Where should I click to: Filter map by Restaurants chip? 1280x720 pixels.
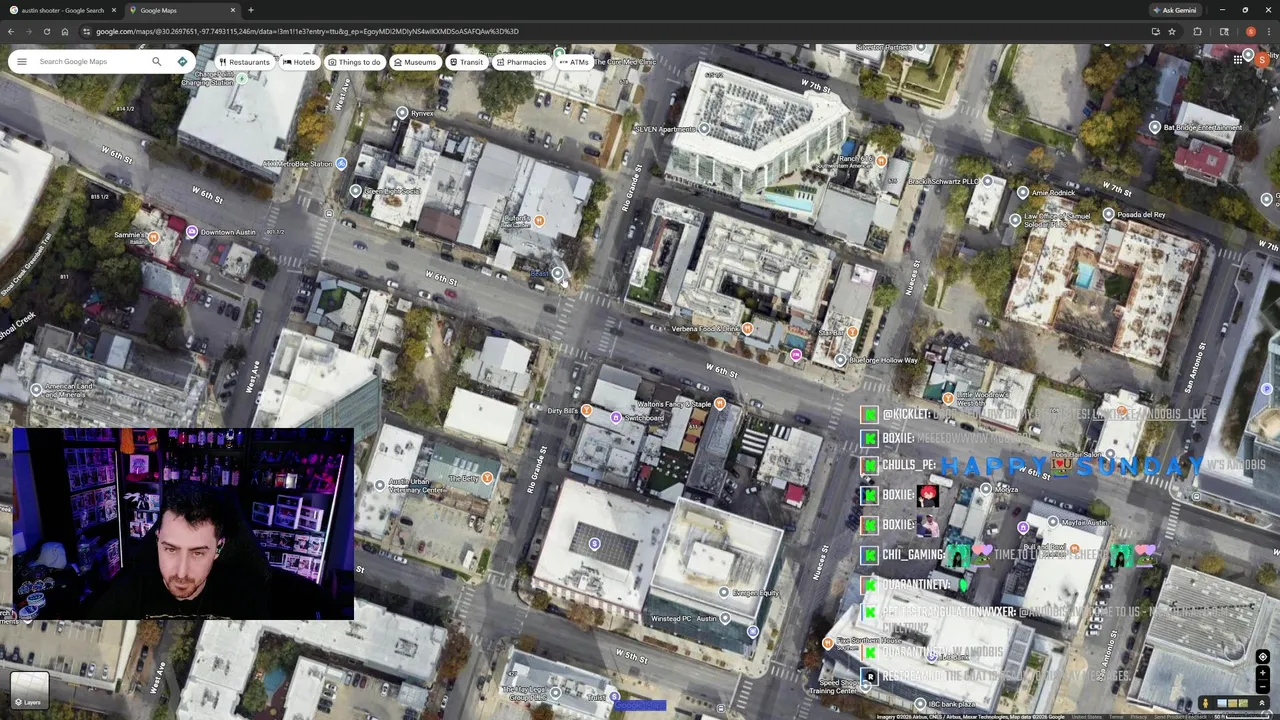click(x=244, y=62)
